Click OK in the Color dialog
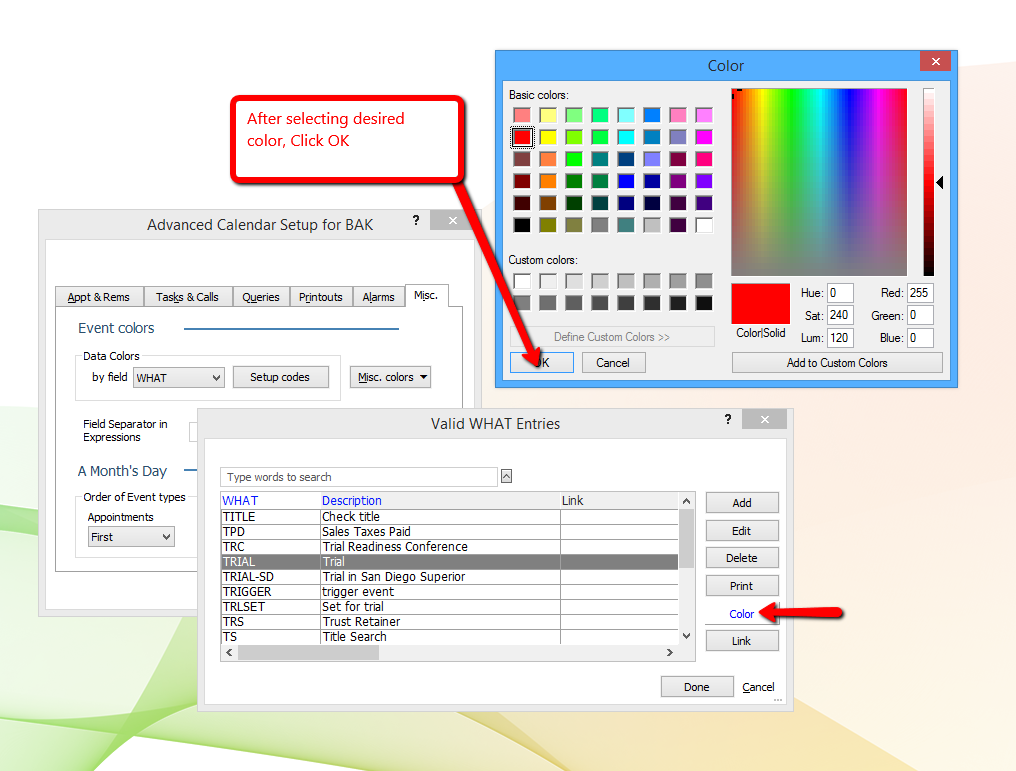The image size is (1016, 771). tap(541, 362)
